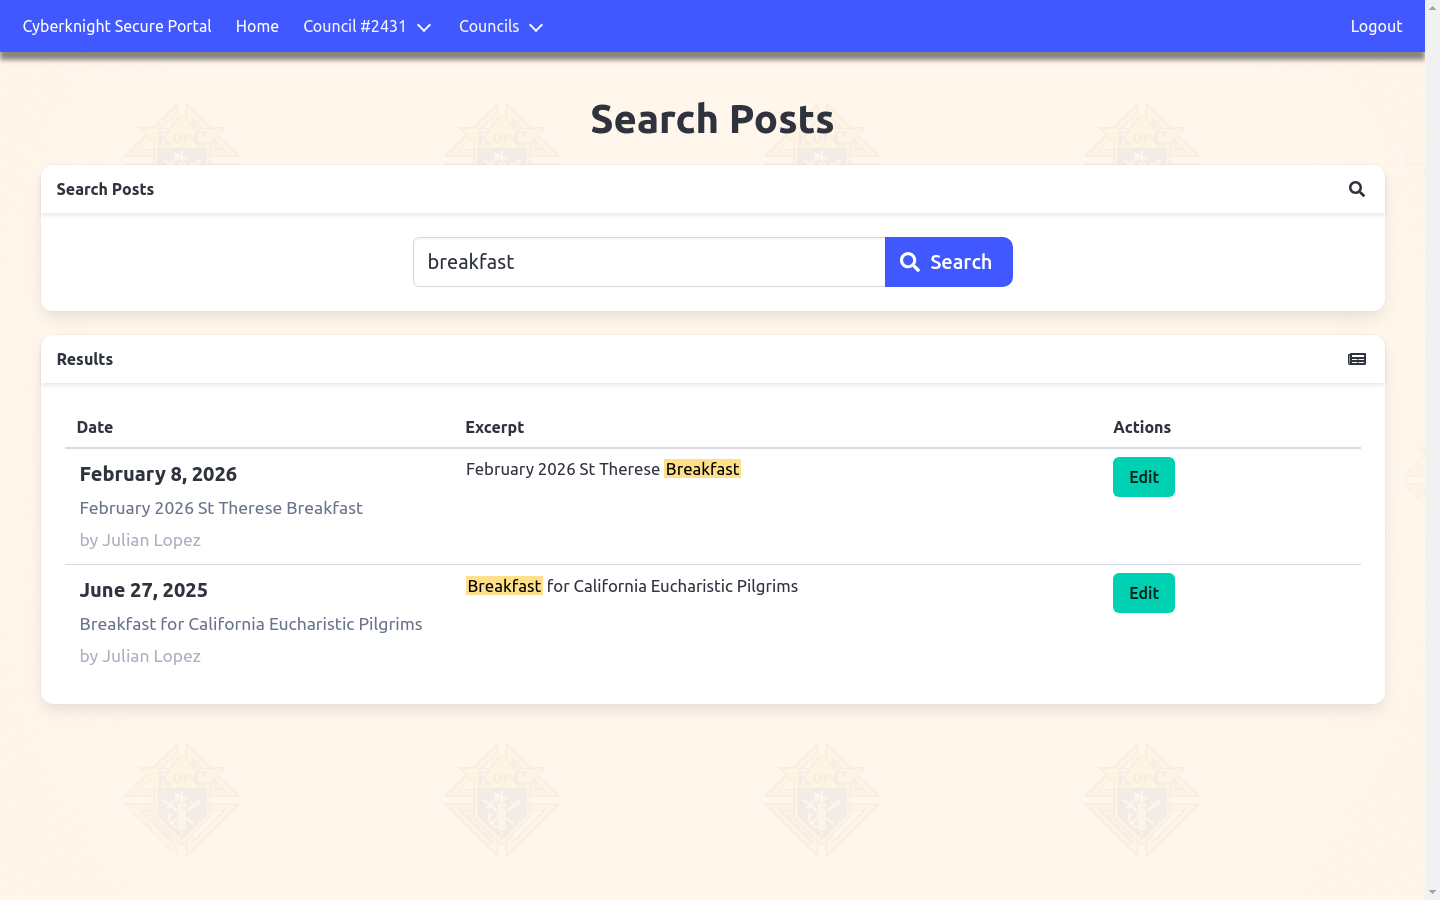The width and height of the screenshot is (1440, 900).
Task: Open the Cyberknight Secure Portal brand link
Action: click(117, 27)
